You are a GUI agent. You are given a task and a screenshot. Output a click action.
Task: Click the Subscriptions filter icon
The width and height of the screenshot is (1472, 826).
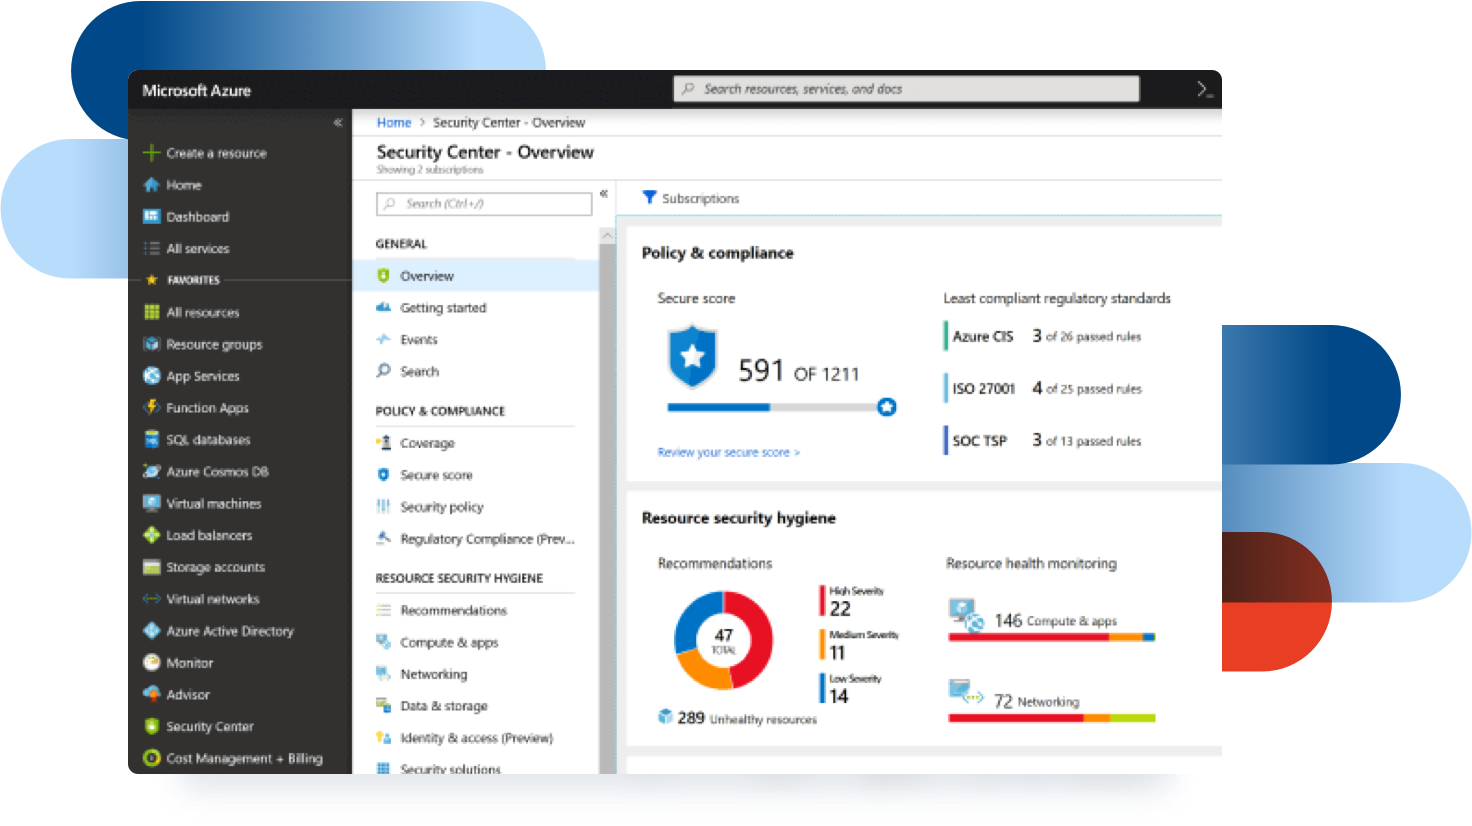649,198
